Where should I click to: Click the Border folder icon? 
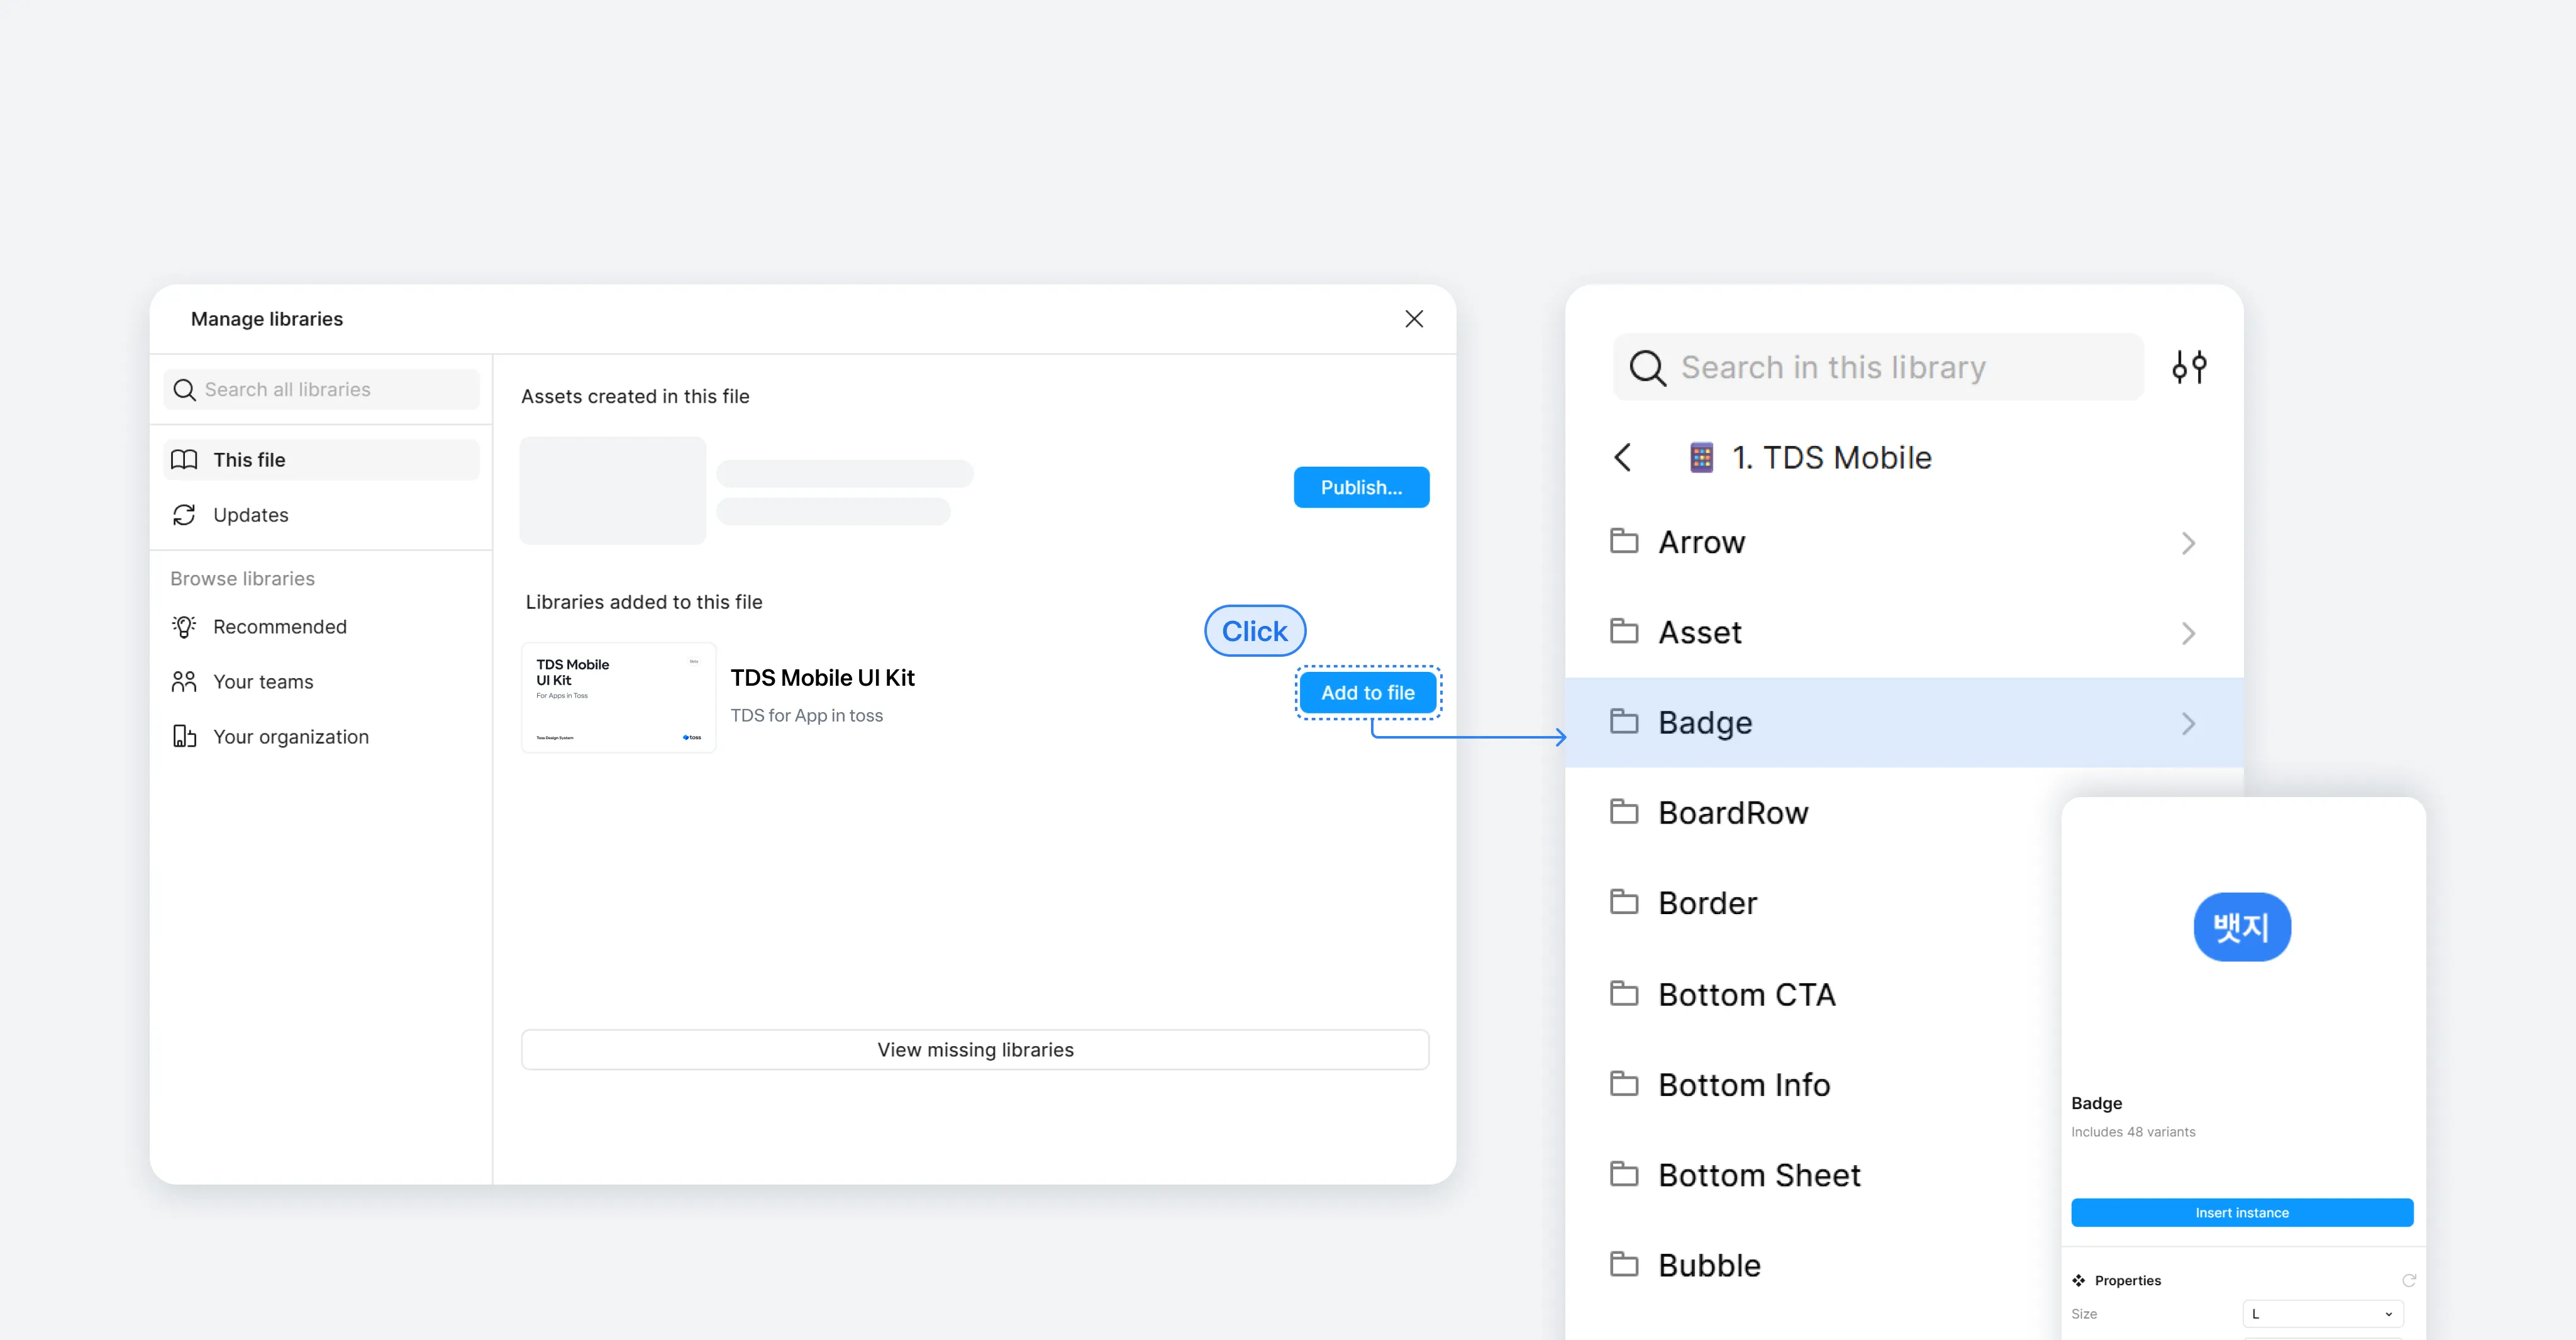(1624, 902)
